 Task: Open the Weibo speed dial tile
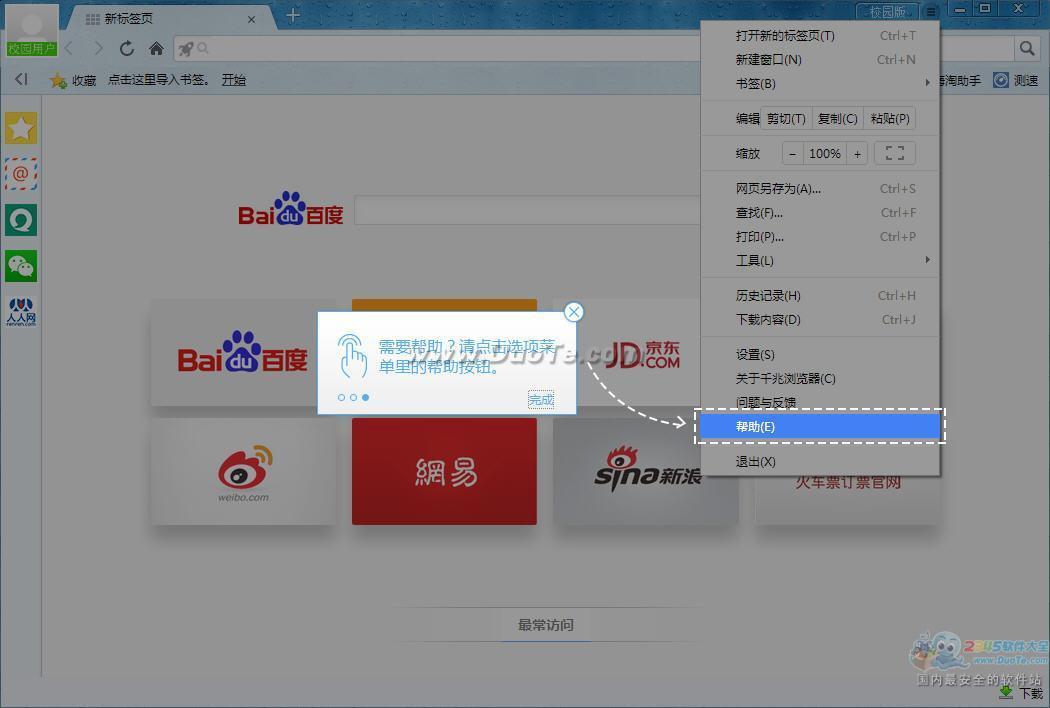243,472
